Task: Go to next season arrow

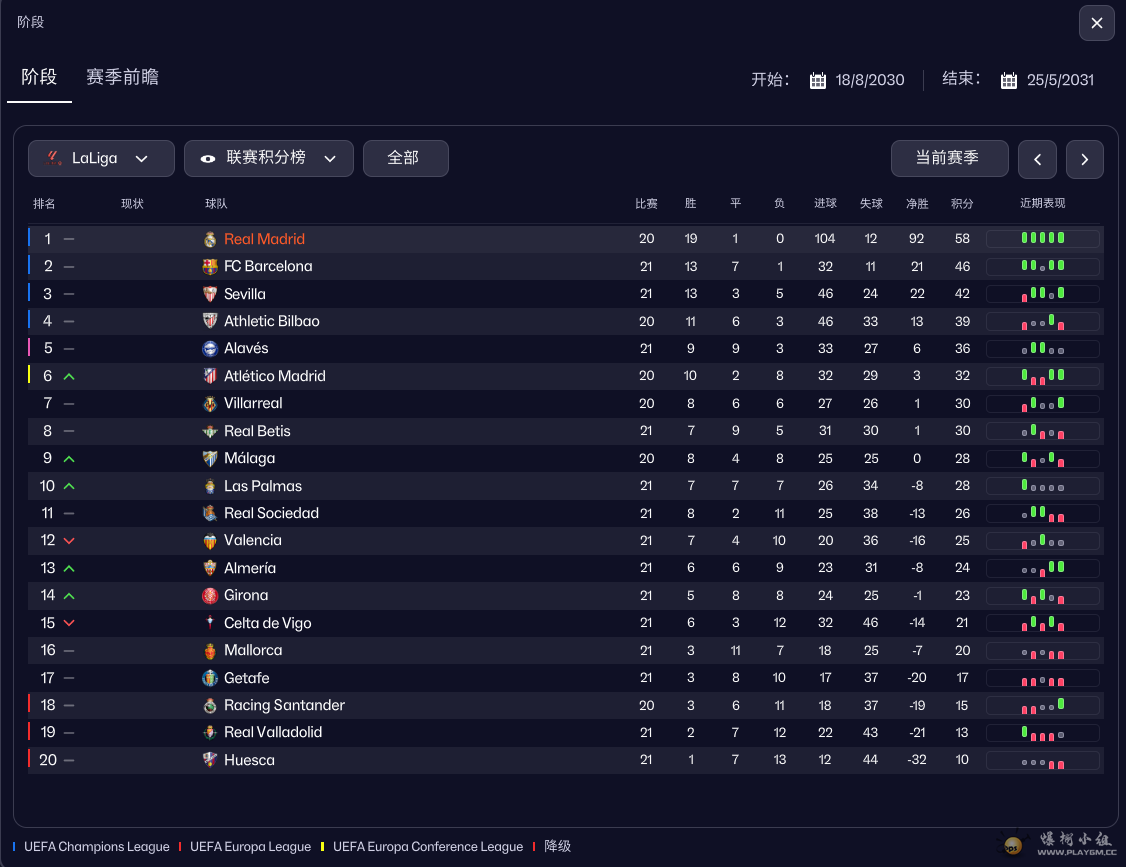Action: [1085, 159]
